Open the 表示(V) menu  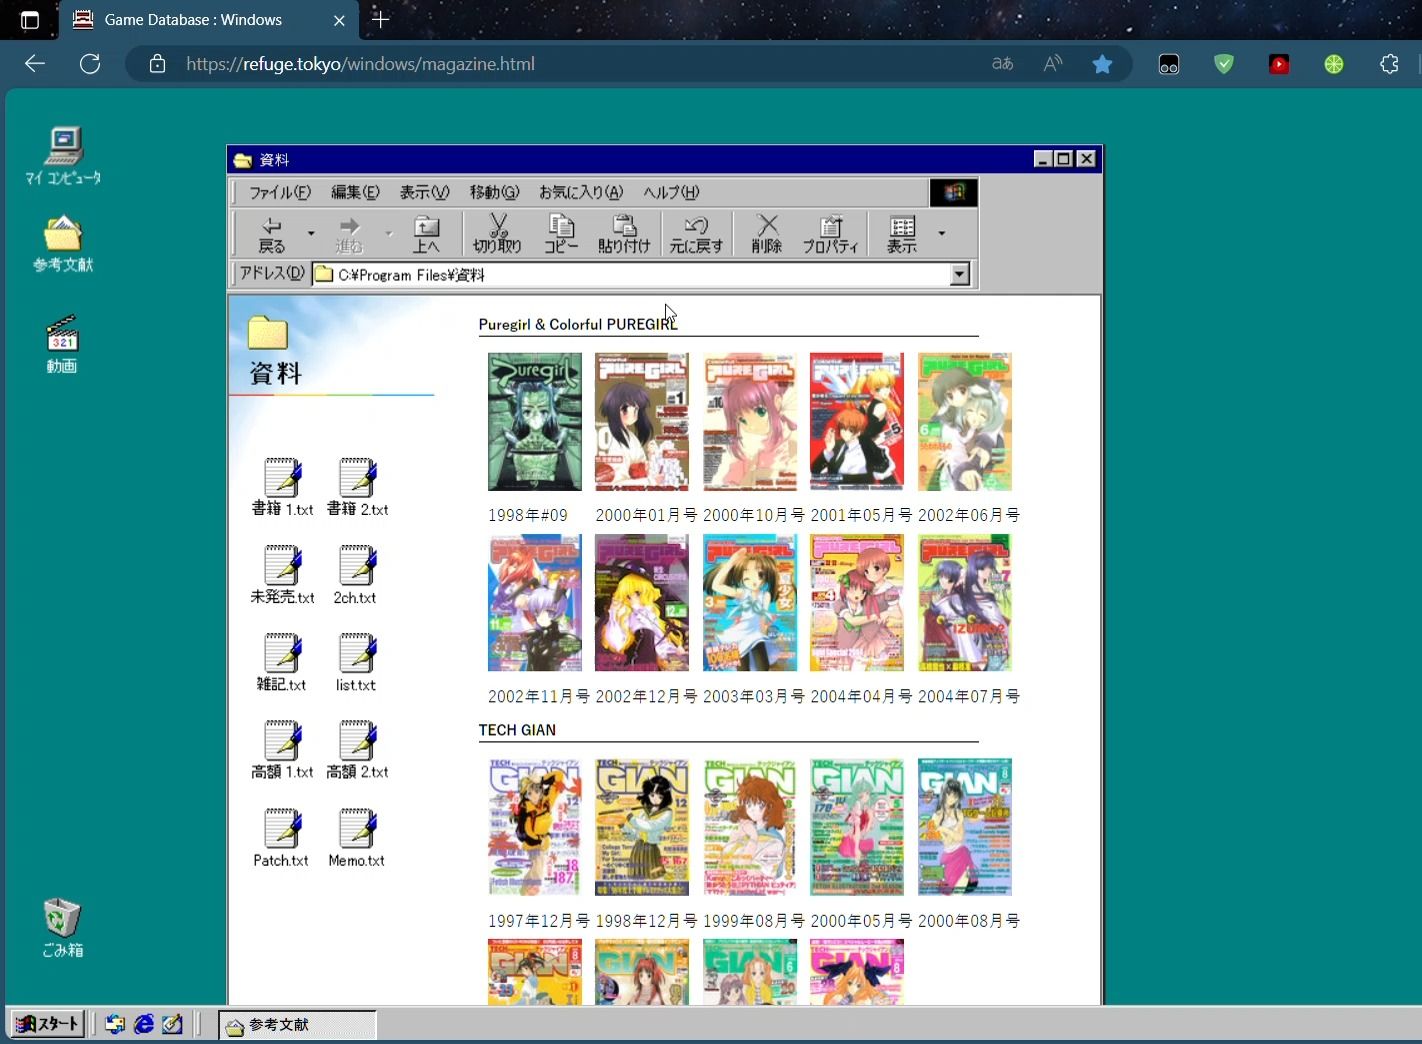pyautogui.click(x=425, y=192)
